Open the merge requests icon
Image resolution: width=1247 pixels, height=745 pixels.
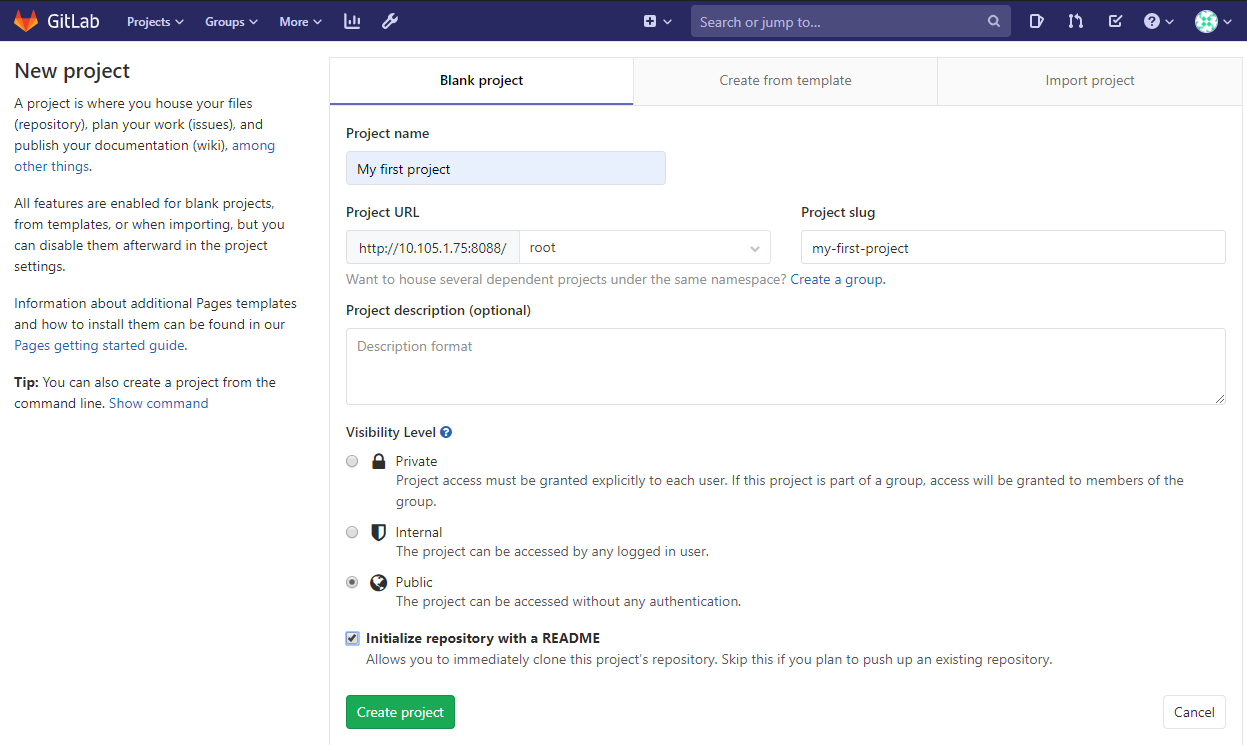1076,21
